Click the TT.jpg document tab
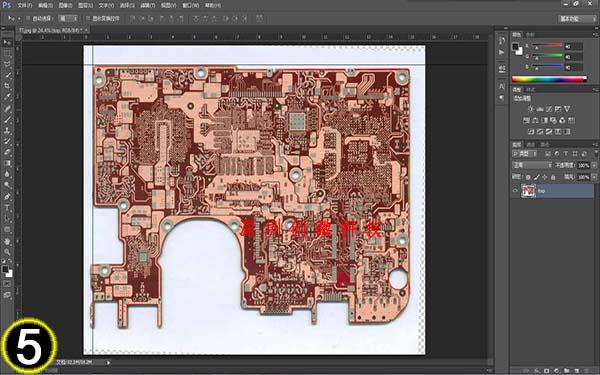600x375 pixels. tap(52, 30)
